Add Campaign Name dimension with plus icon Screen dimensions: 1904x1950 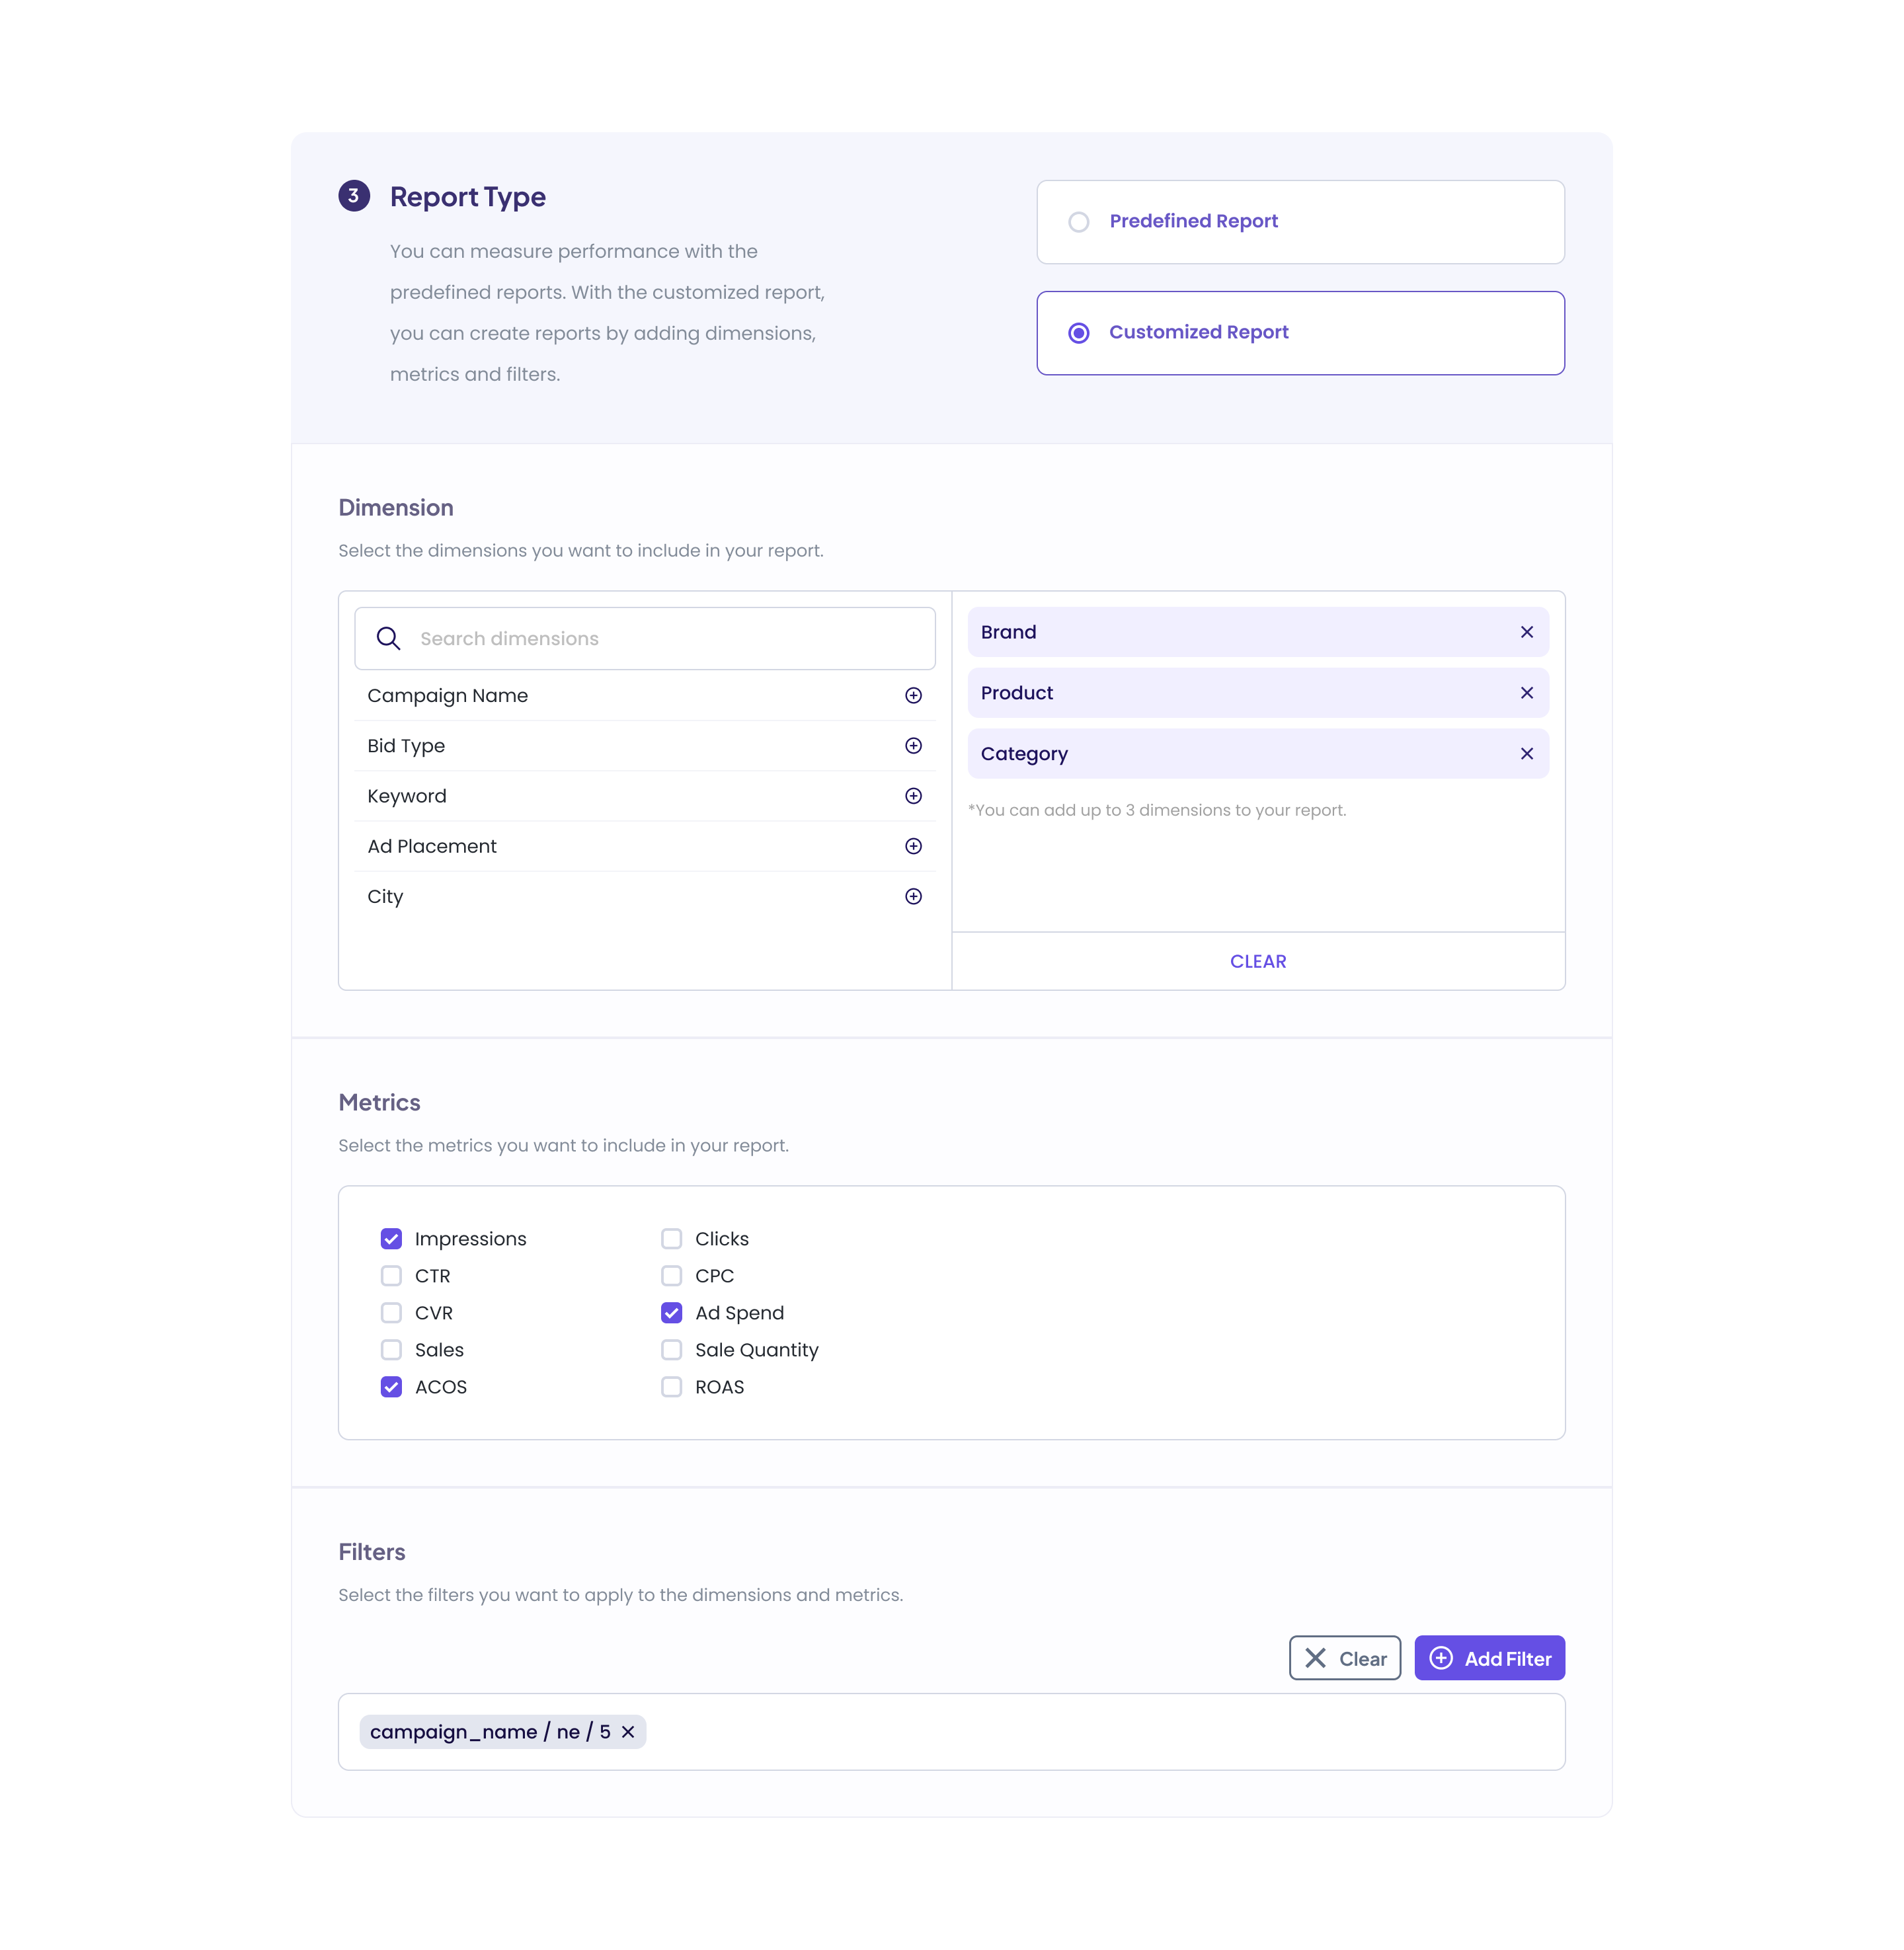(x=913, y=696)
